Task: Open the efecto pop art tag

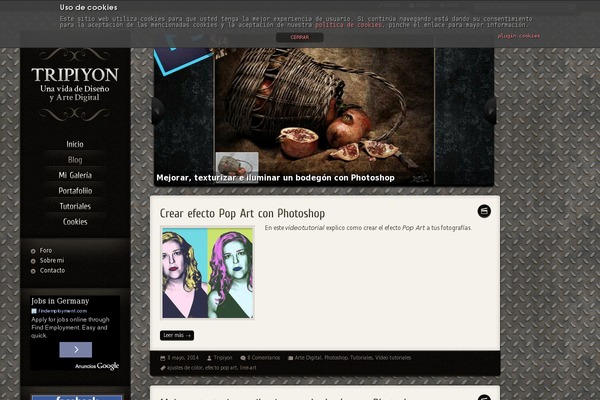Action: coord(221,368)
